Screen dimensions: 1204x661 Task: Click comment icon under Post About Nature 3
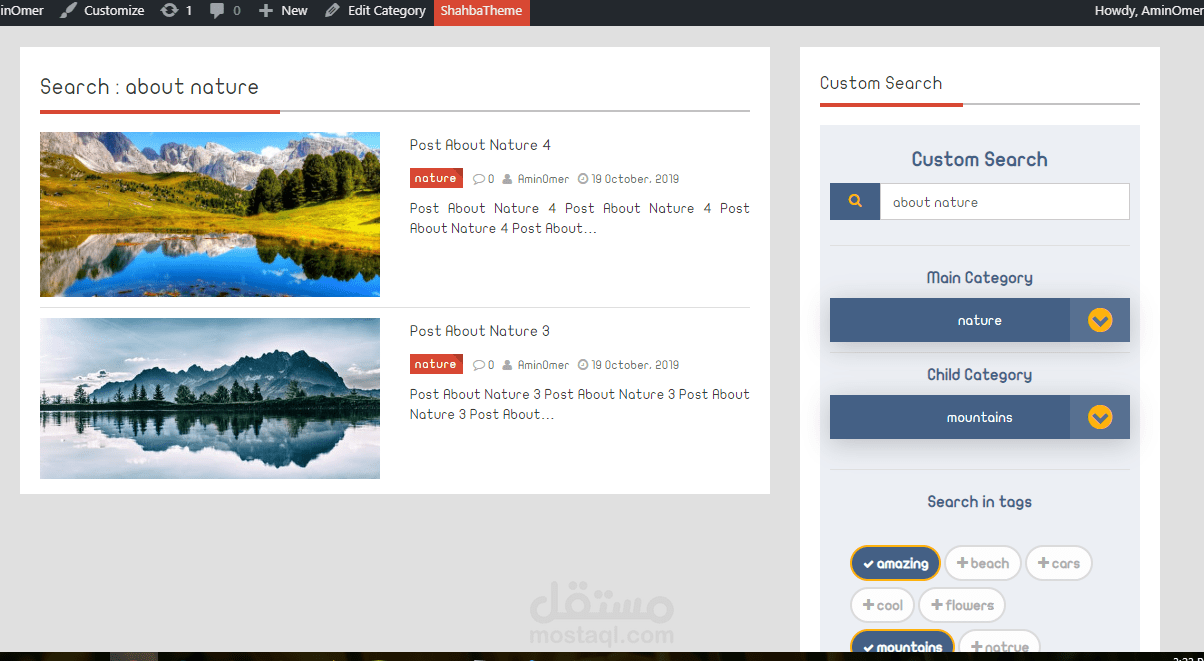478,365
